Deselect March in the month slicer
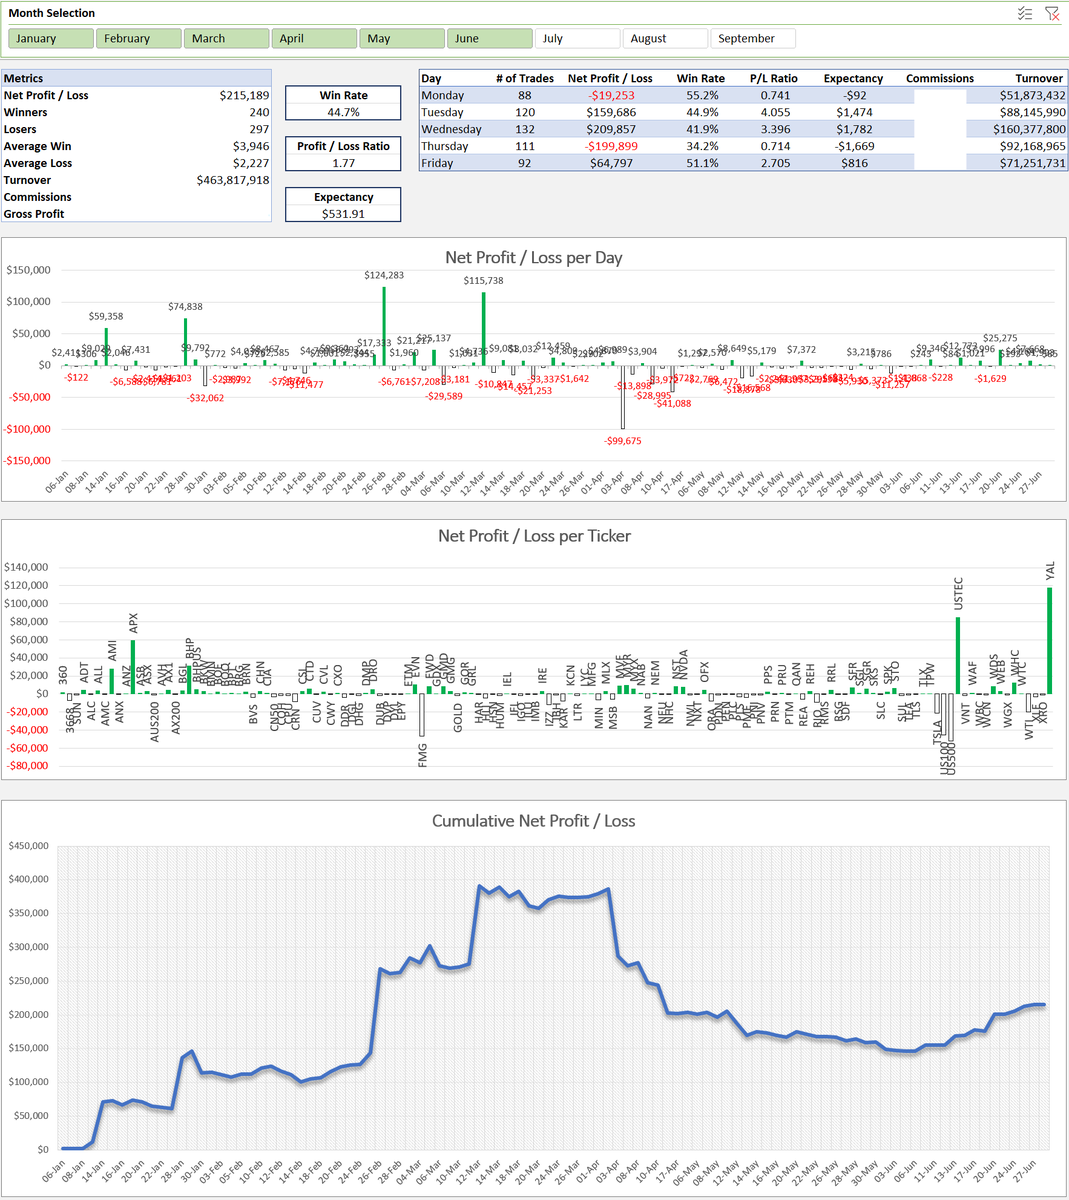Viewport: 1069px width, 1200px height. pyautogui.click(x=227, y=38)
